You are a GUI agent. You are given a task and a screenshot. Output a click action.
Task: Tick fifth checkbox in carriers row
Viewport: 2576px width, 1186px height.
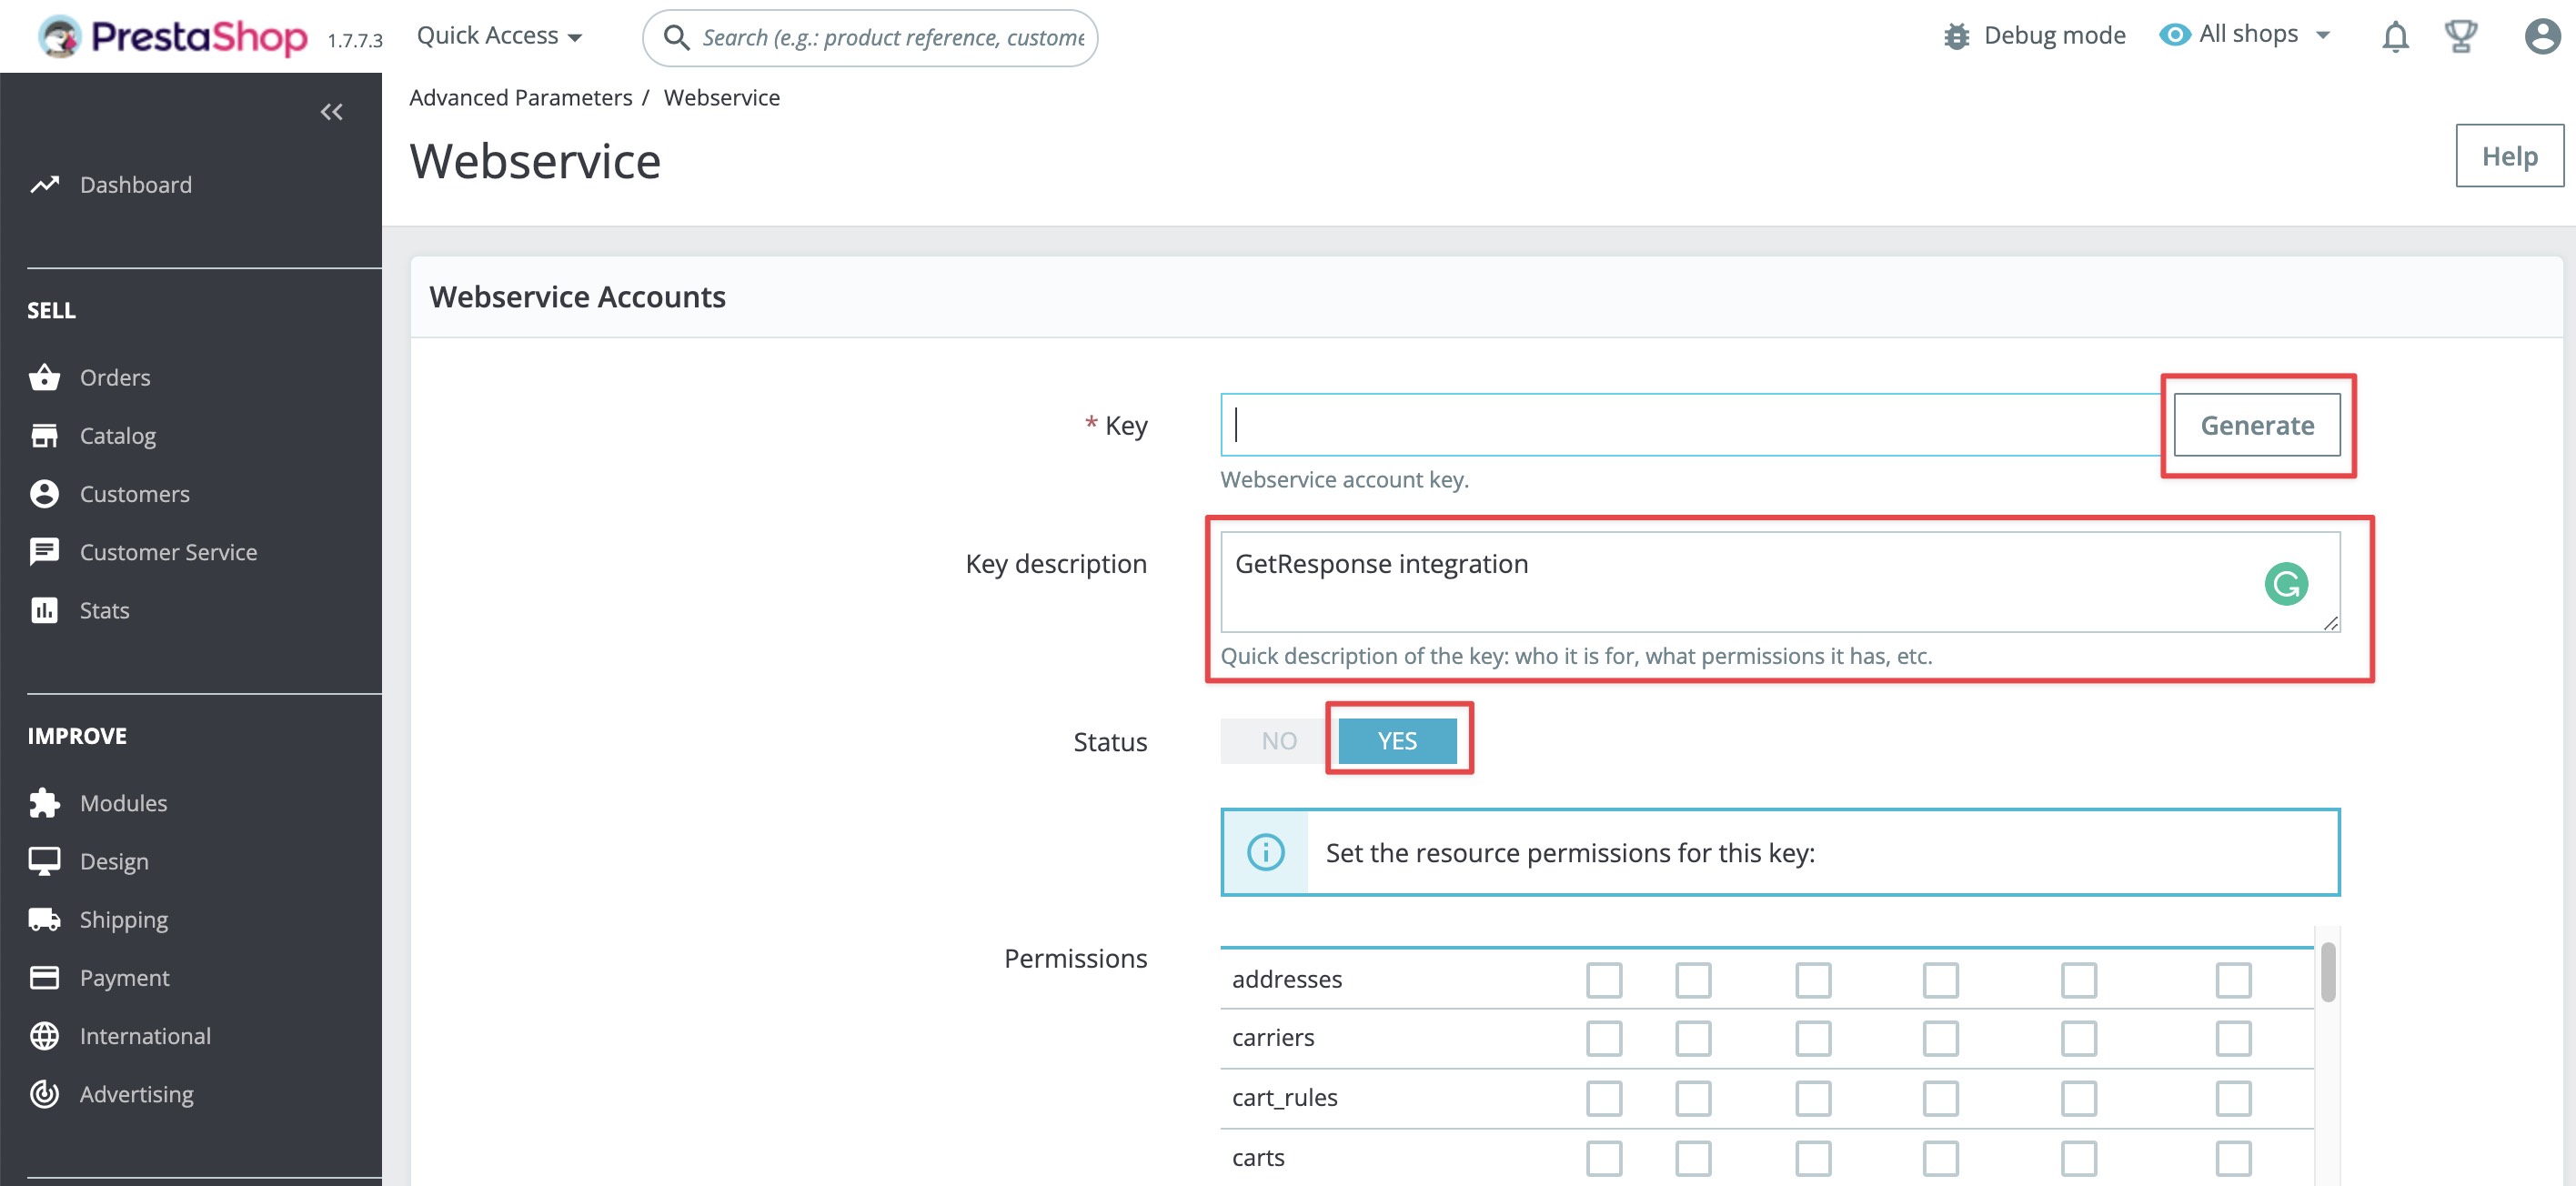pyautogui.click(x=2078, y=1038)
